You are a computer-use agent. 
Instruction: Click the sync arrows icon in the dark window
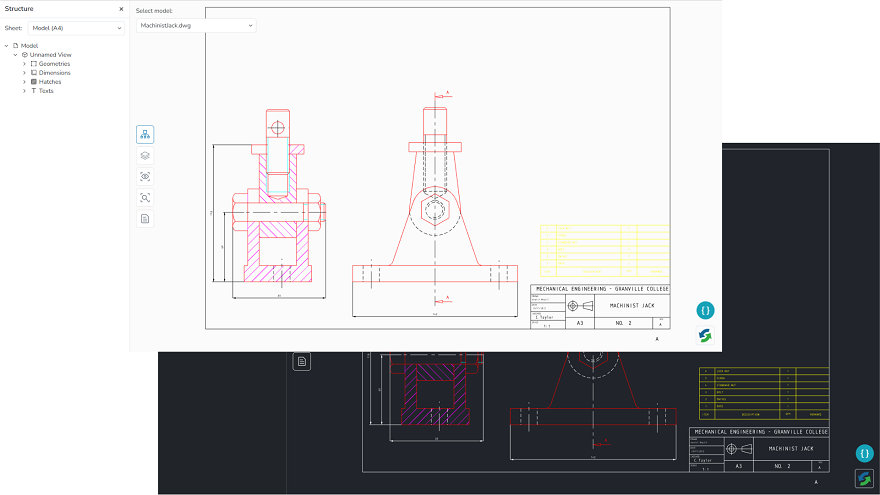(865, 478)
